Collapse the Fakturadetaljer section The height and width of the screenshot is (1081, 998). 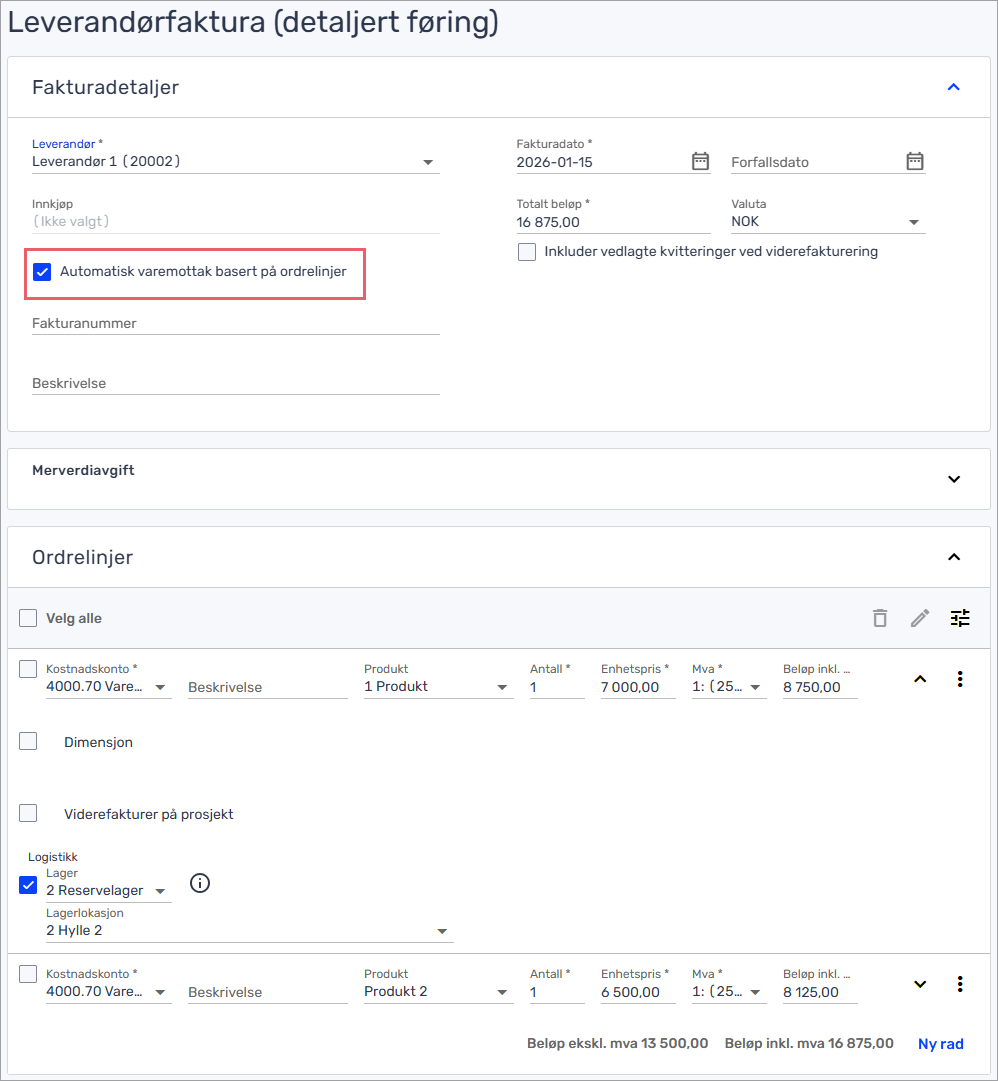click(x=953, y=87)
